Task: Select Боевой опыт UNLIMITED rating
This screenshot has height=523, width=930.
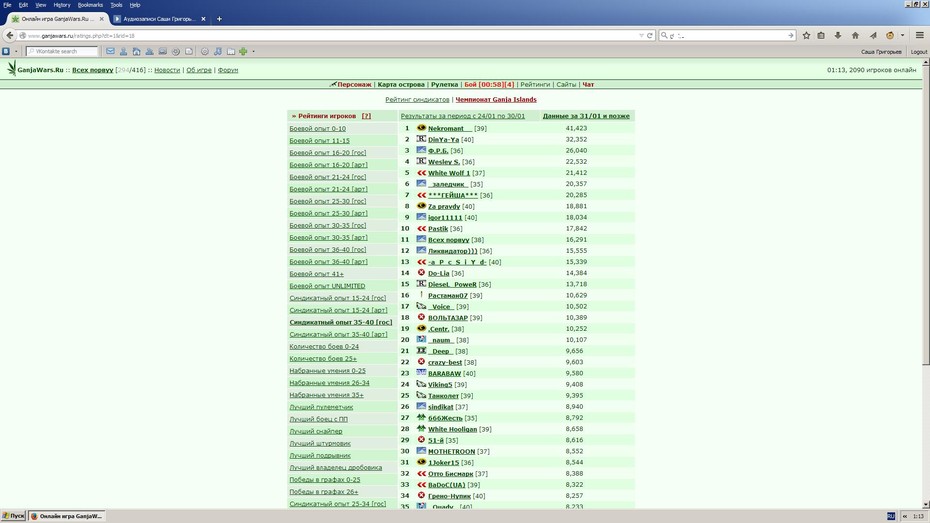Action: point(327,286)
